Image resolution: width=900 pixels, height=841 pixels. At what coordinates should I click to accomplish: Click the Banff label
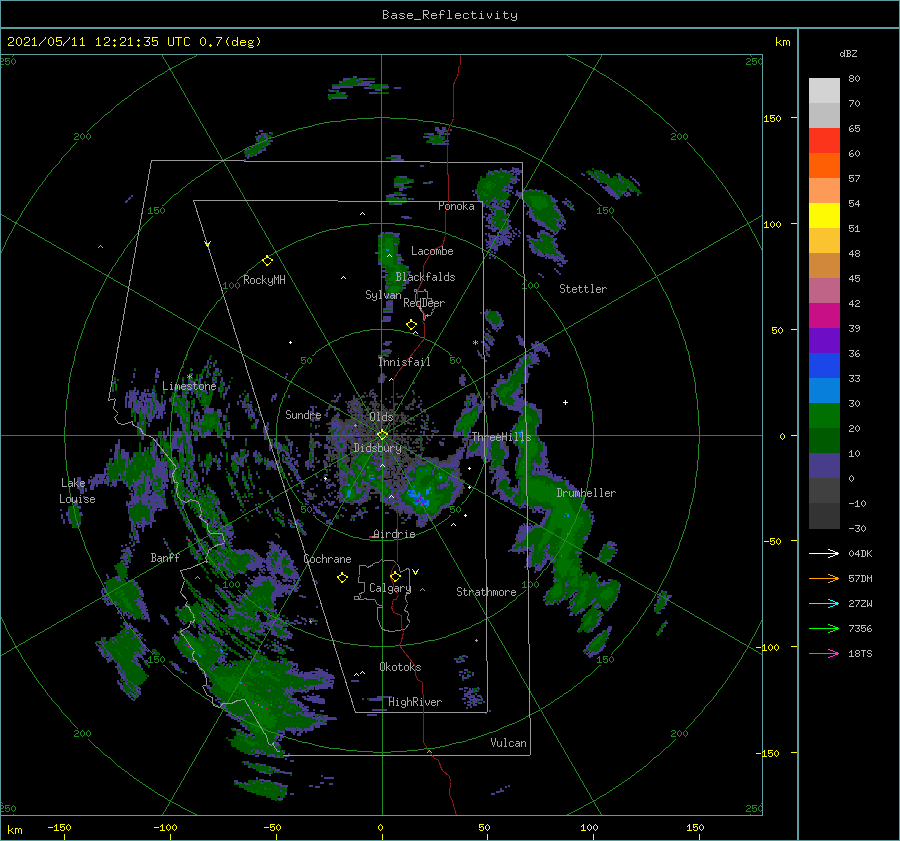coord(165,558)
